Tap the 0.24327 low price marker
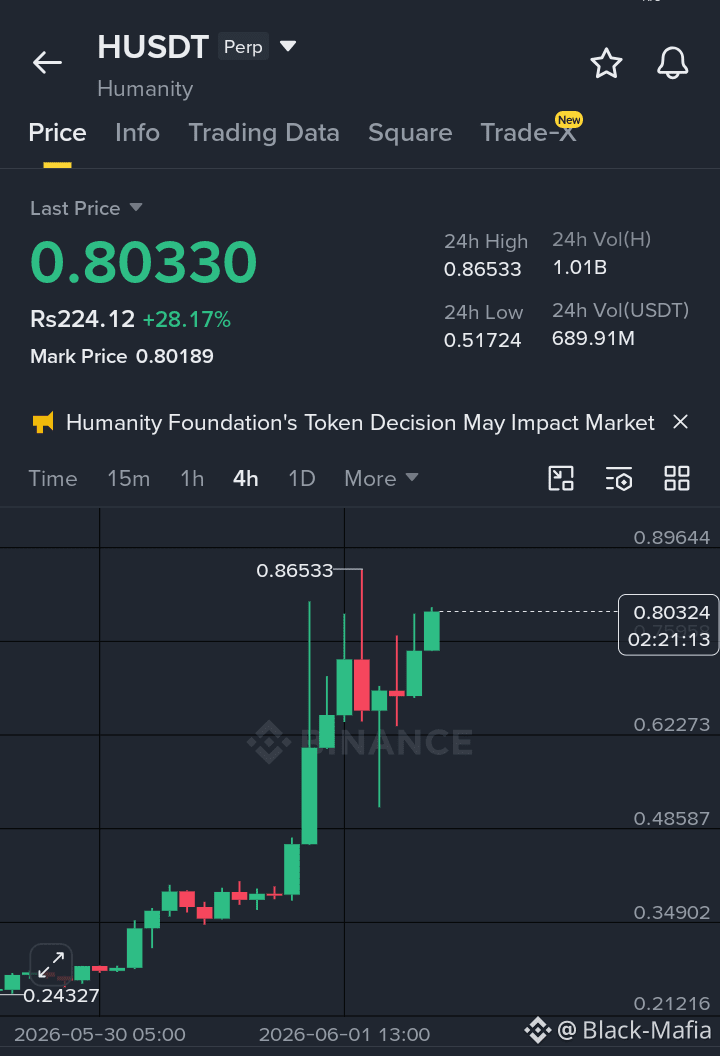 tap(61, 995)
